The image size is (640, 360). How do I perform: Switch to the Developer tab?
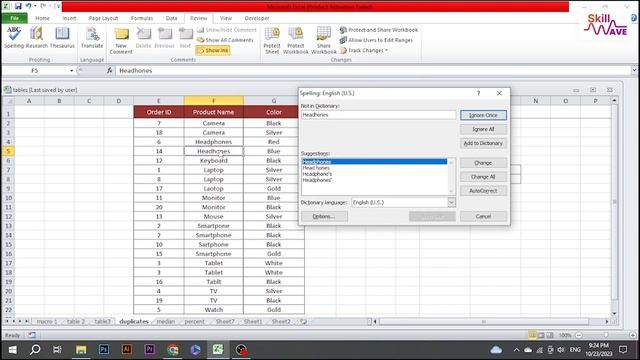[257, 18]
